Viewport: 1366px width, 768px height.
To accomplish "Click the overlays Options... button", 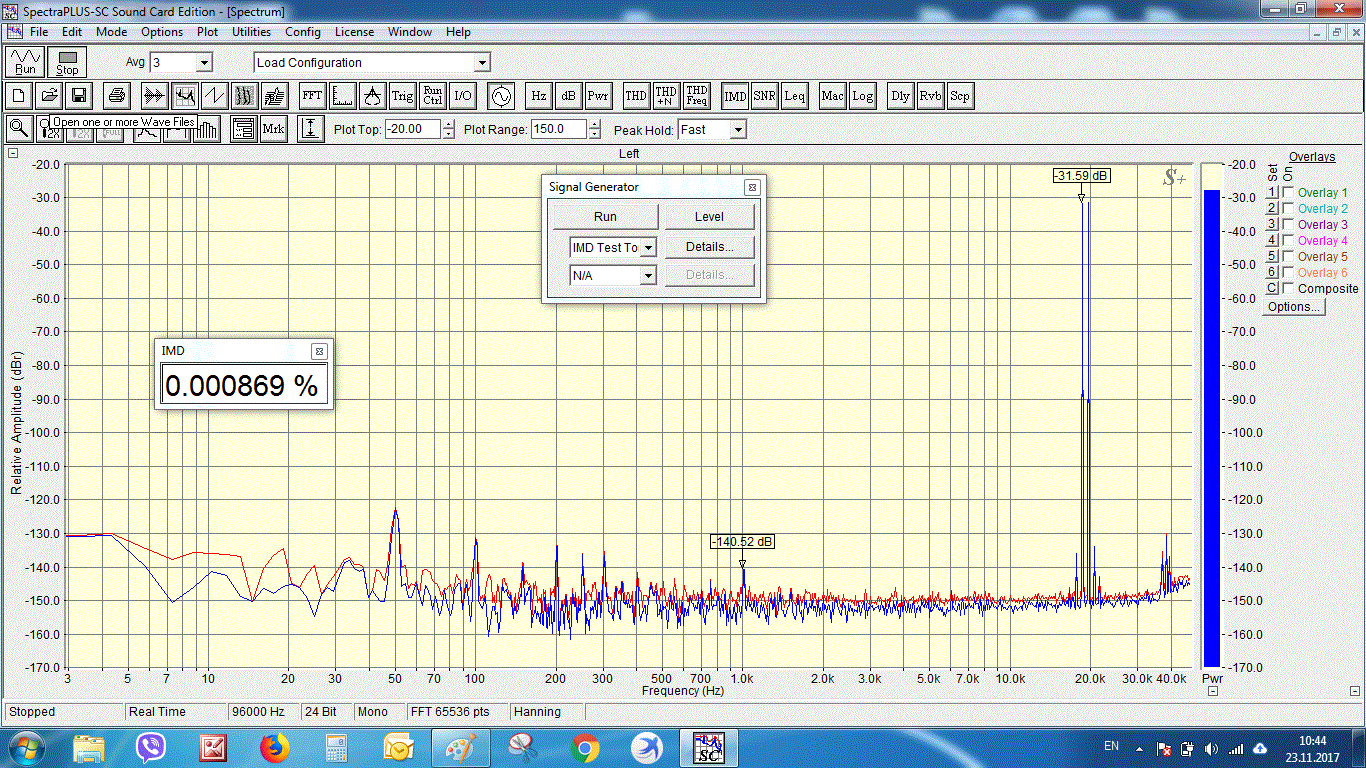I will point(1294,307).
